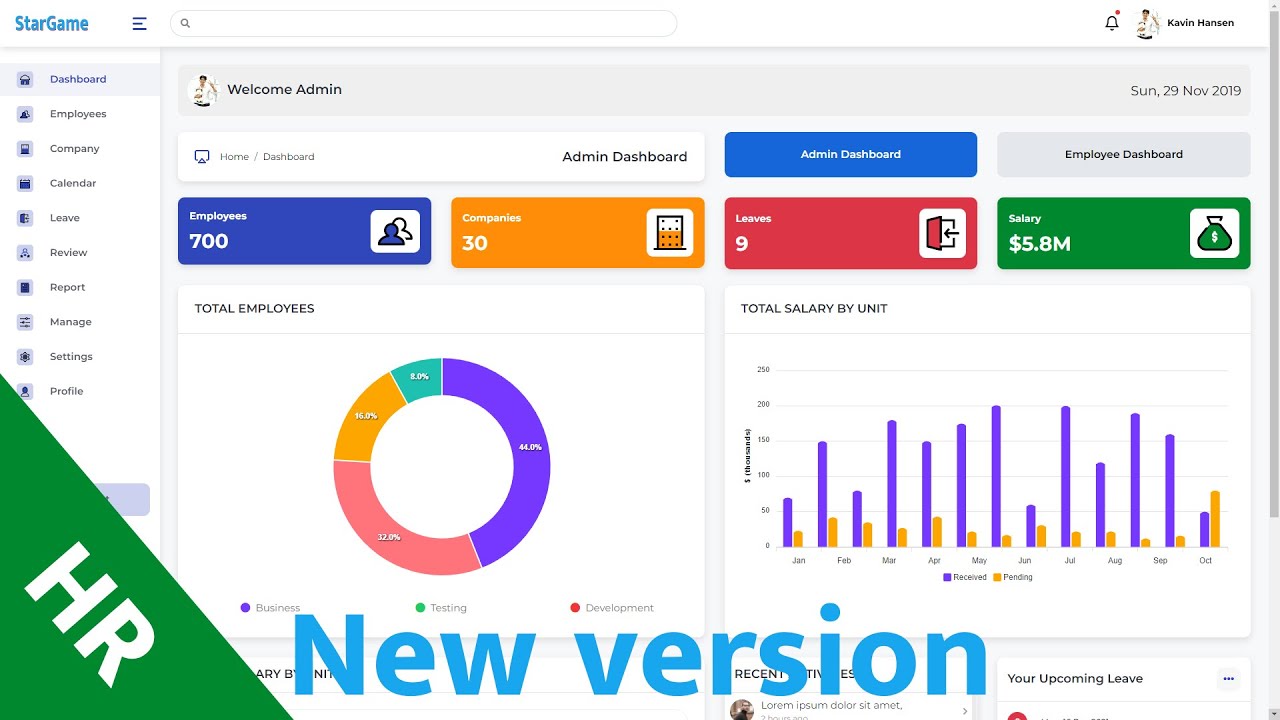Click the Profile sidebar icon
The height and width of the screenshot is (720, 1280).
click(25, 391)
